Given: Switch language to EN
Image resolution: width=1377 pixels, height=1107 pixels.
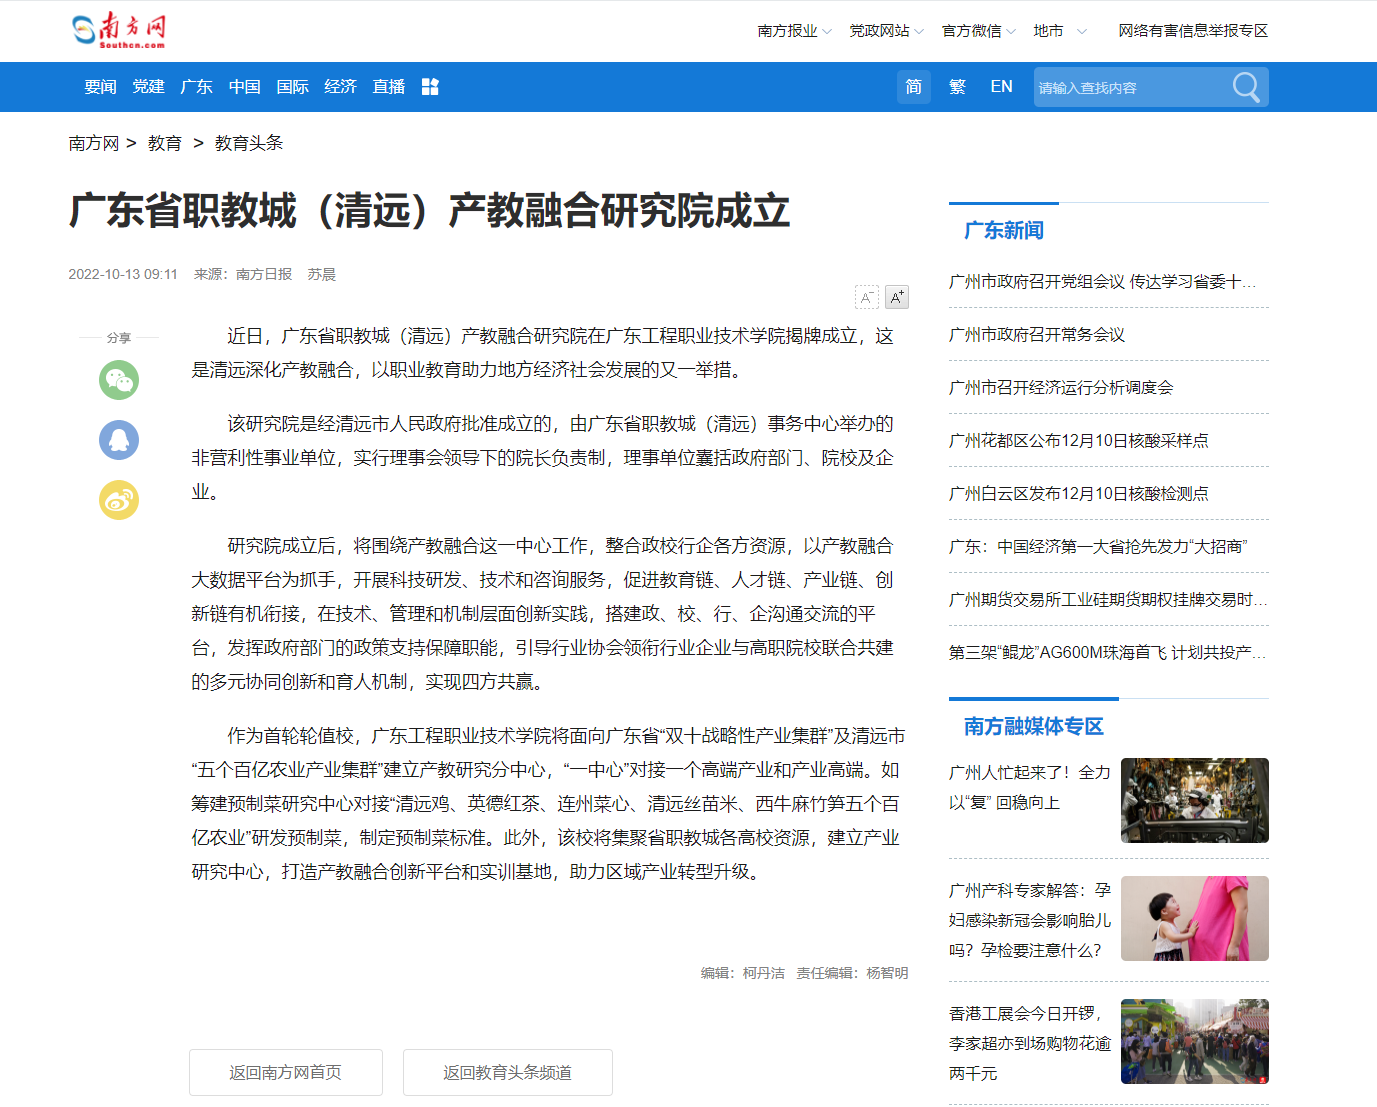Looking at the screenshot, I should tap(1001, 87).
